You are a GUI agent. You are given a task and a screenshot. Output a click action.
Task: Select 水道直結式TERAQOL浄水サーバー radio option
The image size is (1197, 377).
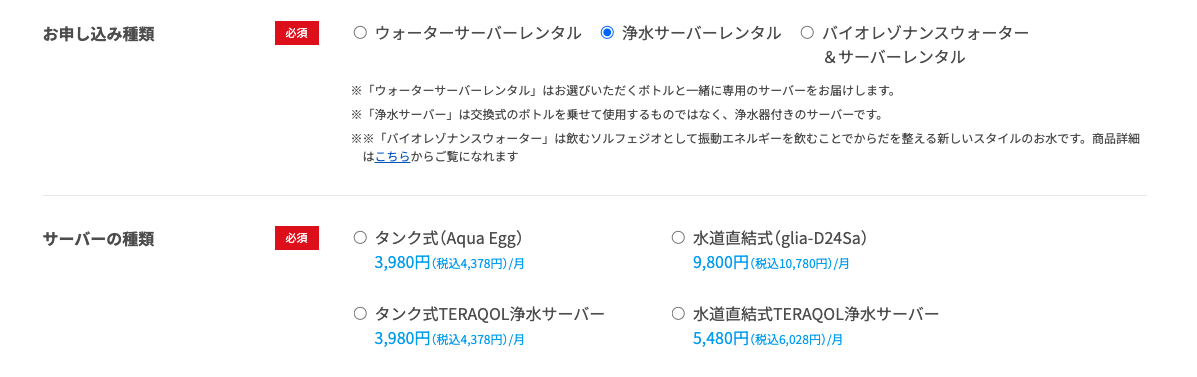(x=678, y=314)
